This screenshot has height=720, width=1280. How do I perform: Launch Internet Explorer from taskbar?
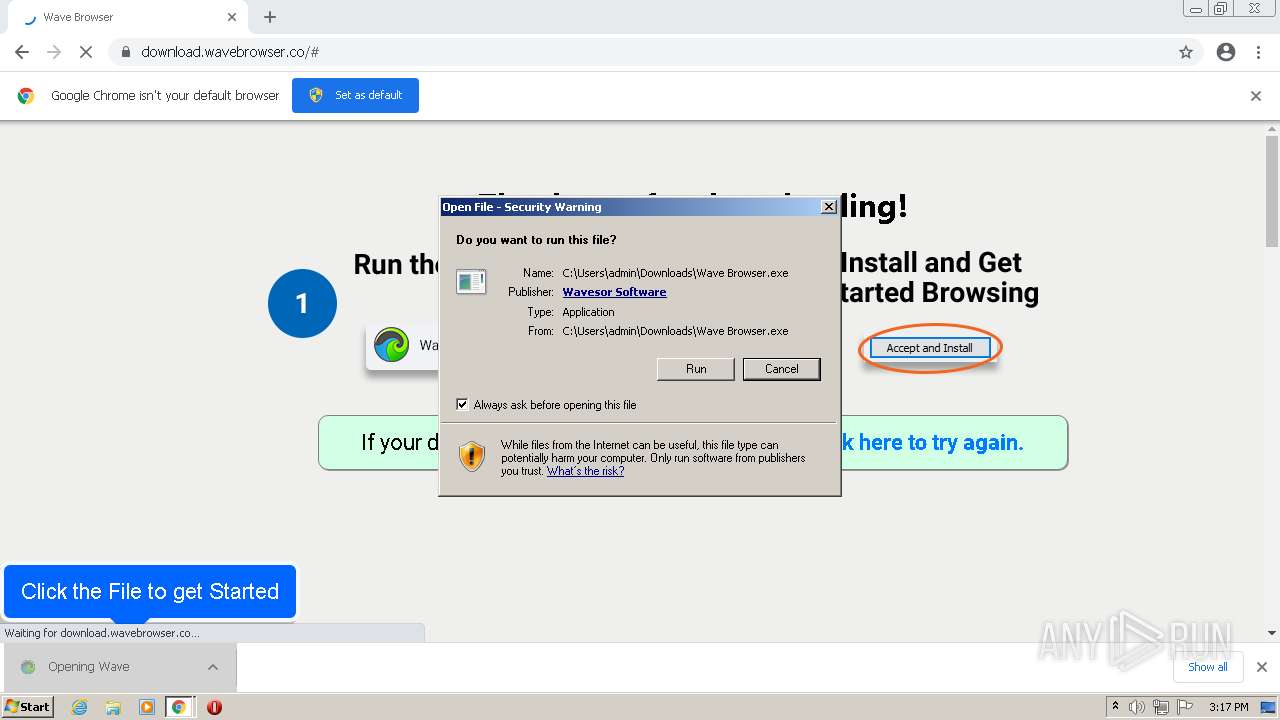tap(80, 707)
